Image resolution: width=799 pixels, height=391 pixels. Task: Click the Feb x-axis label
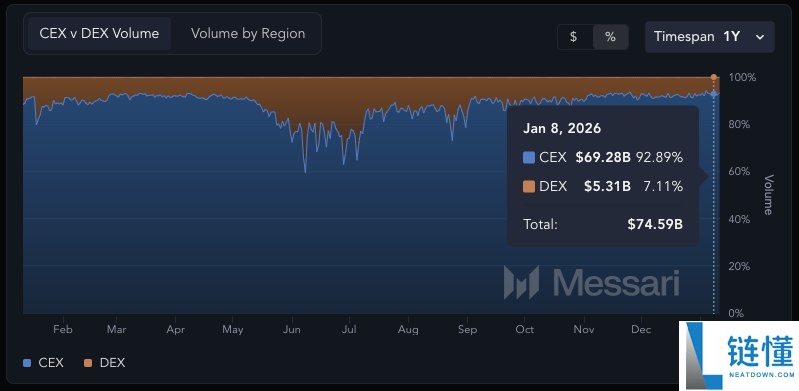coord(62,330)
